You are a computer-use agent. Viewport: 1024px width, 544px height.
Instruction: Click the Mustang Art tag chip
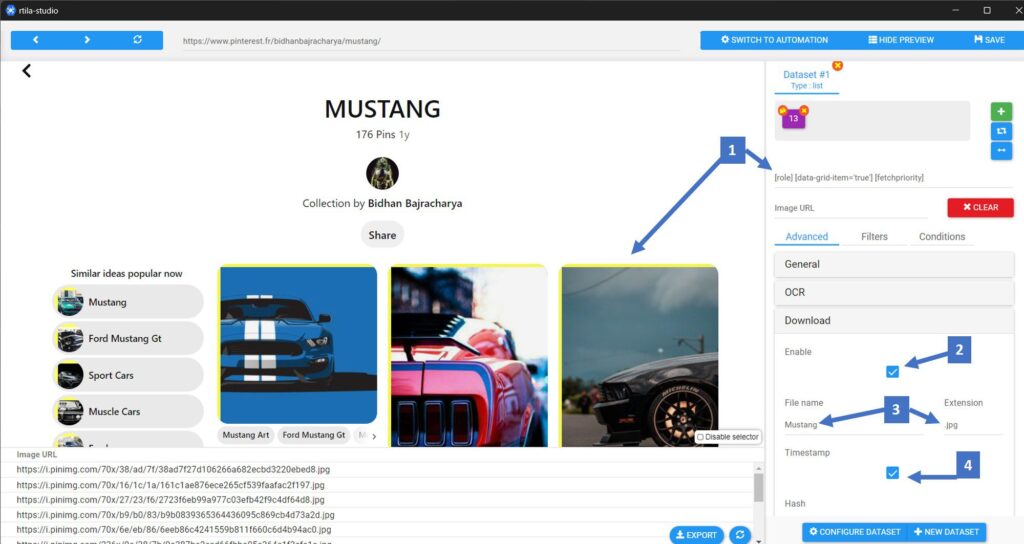246,435
